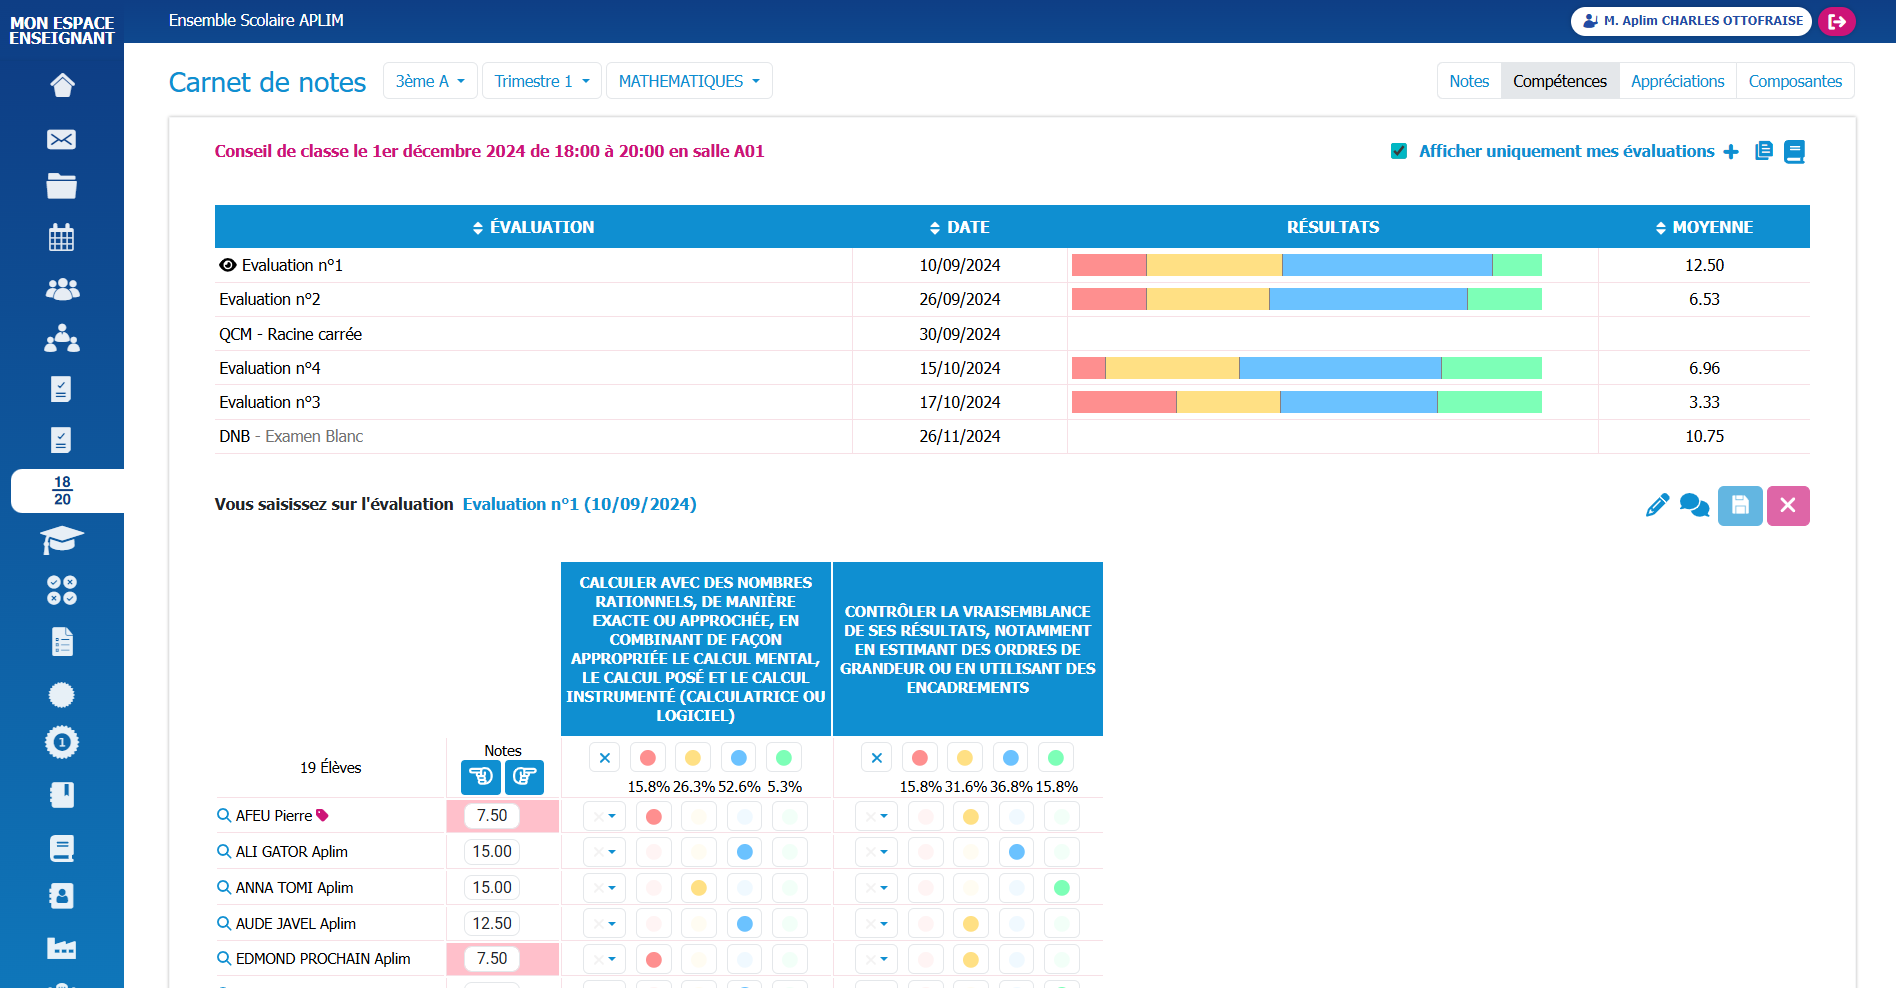1896x988 pixels.
Task: Click the note field for ANNA TOMI Aplim
Action: (x=492, y=888)
